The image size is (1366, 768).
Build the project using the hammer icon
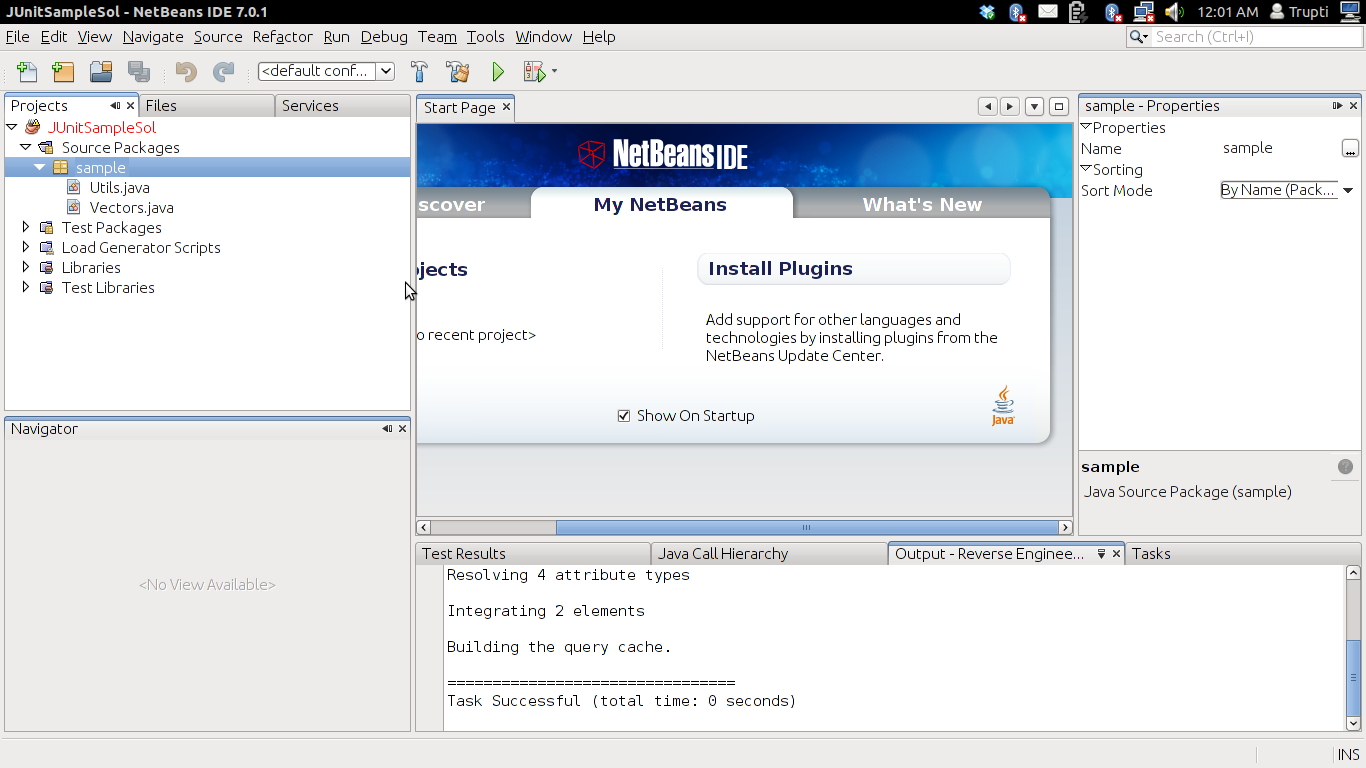click(x=418, y=71)
